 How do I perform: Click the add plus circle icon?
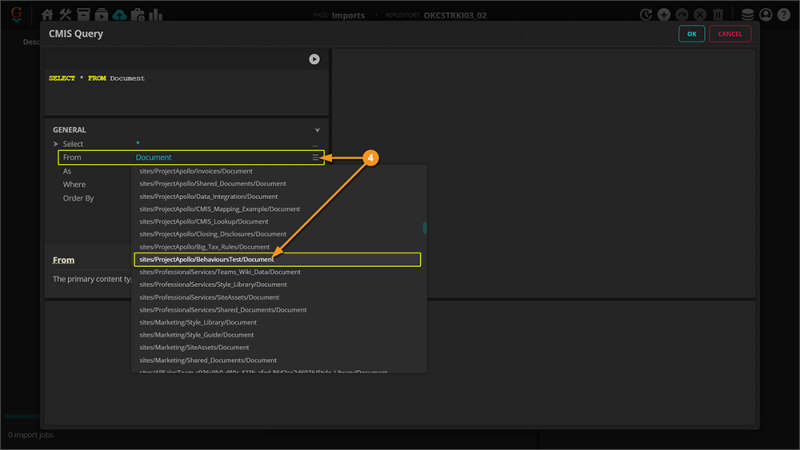[x=664, y=15]
